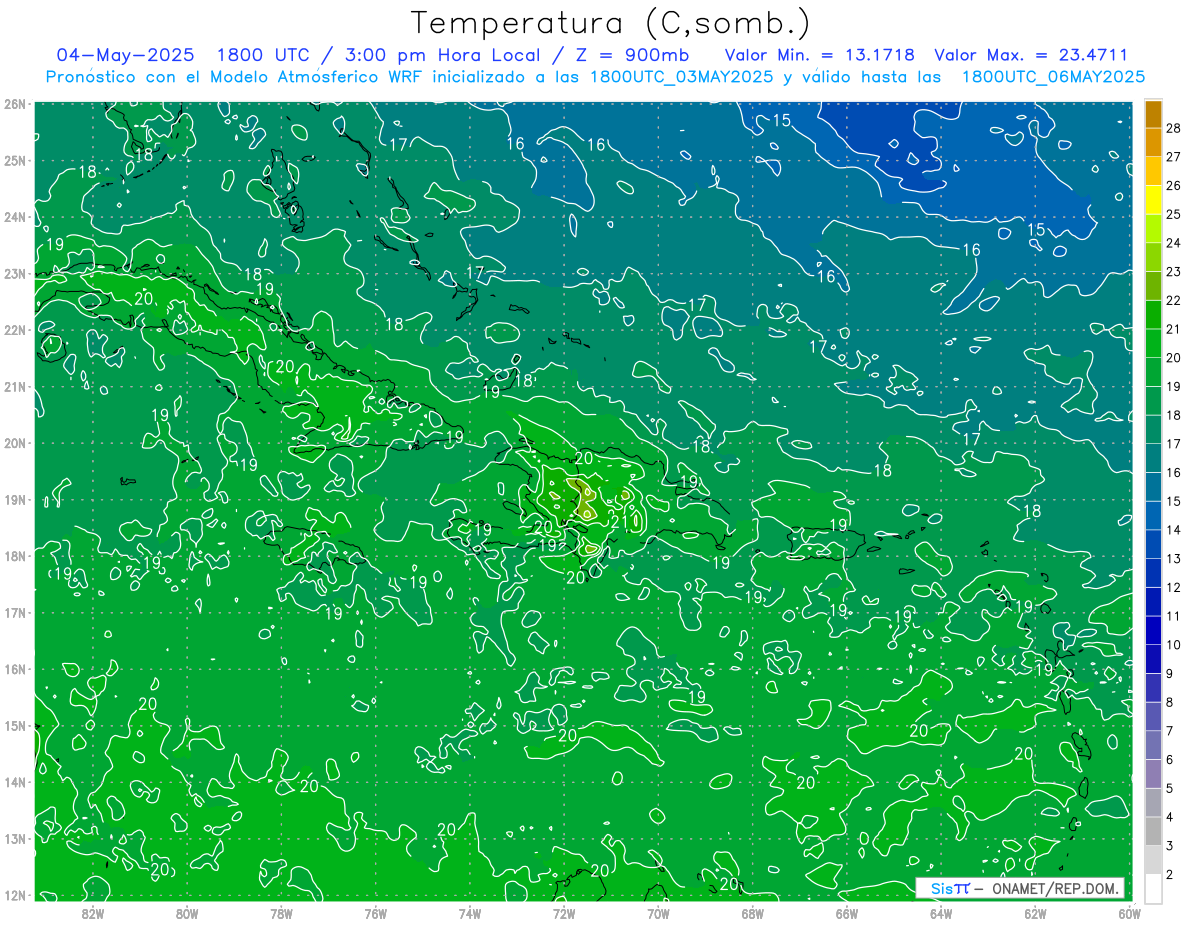Click the color bar value '11'
1200x927 pixels.
1174,616
